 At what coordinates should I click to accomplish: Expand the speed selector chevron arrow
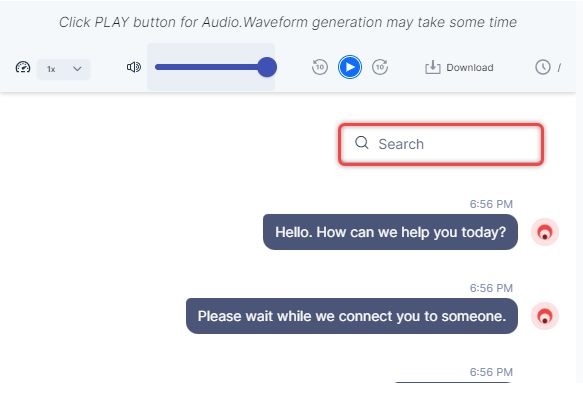(77, 69)
